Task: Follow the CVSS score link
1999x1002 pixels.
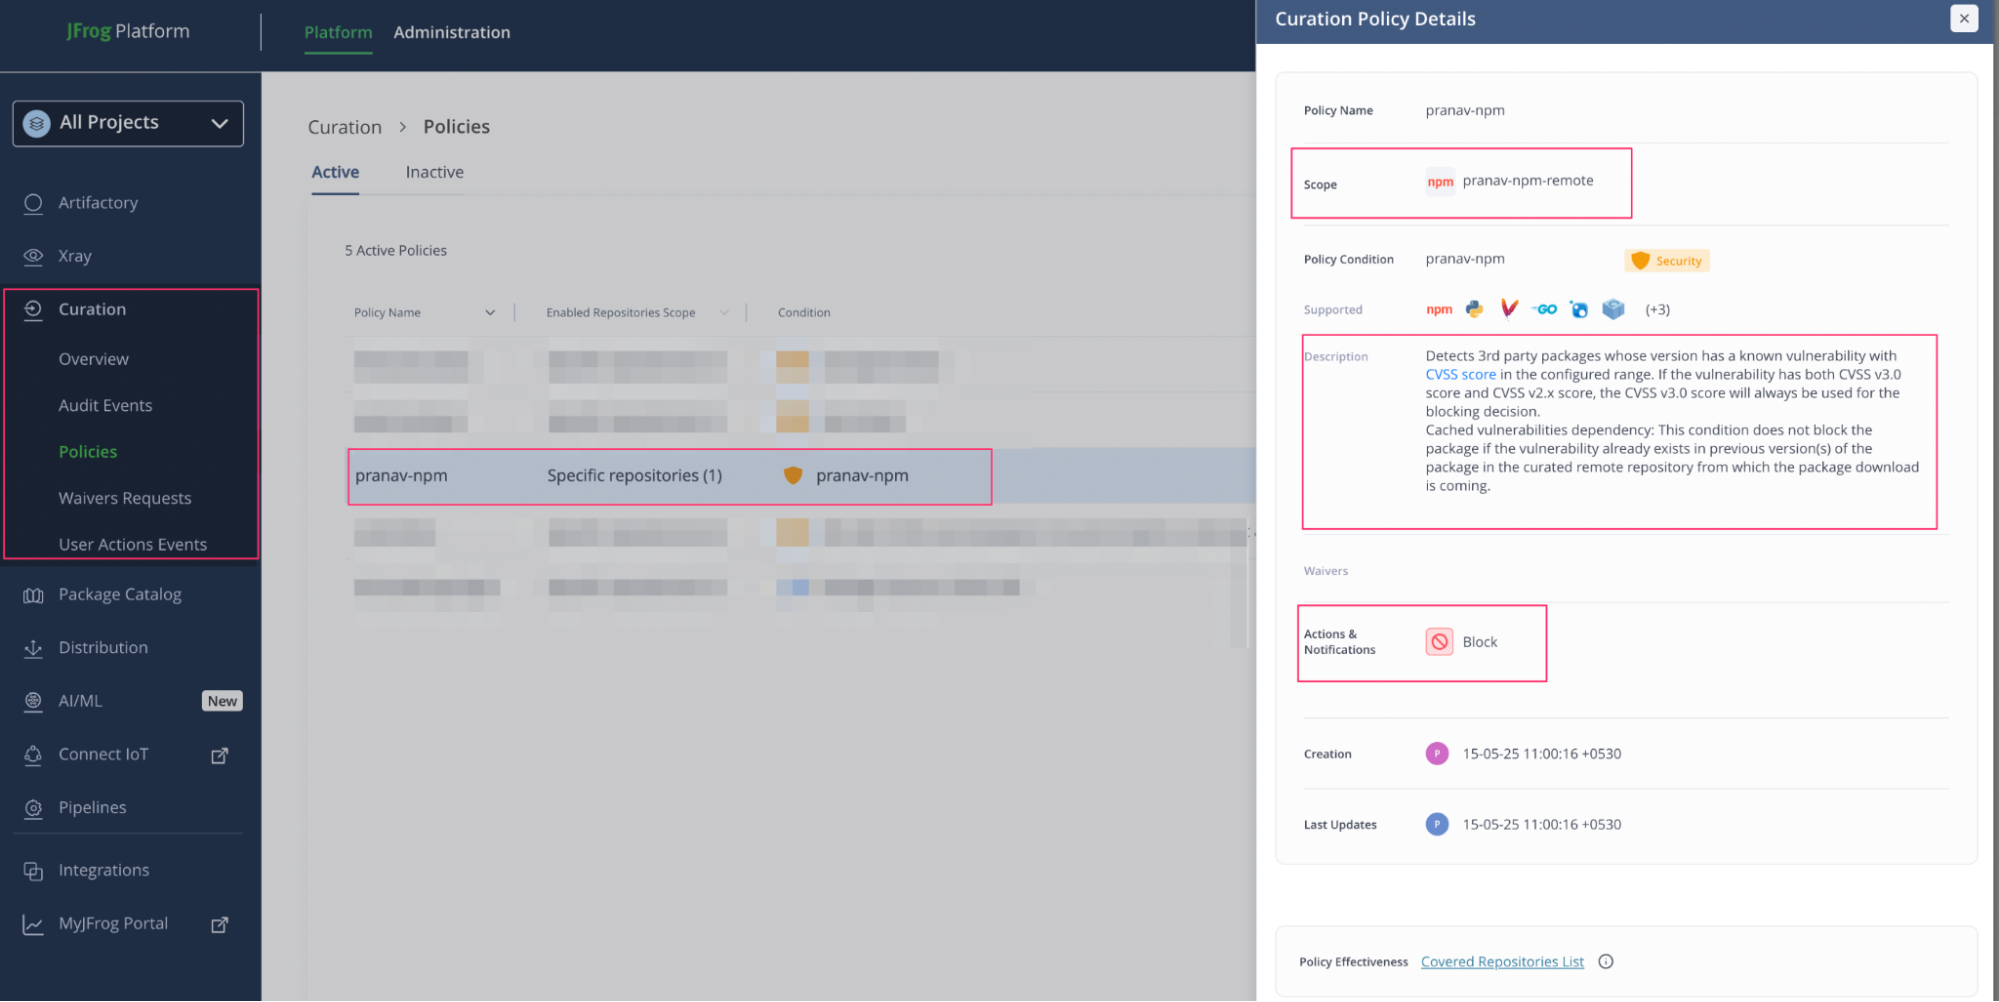Action: pyautogui.click(x=1460, y=375)
